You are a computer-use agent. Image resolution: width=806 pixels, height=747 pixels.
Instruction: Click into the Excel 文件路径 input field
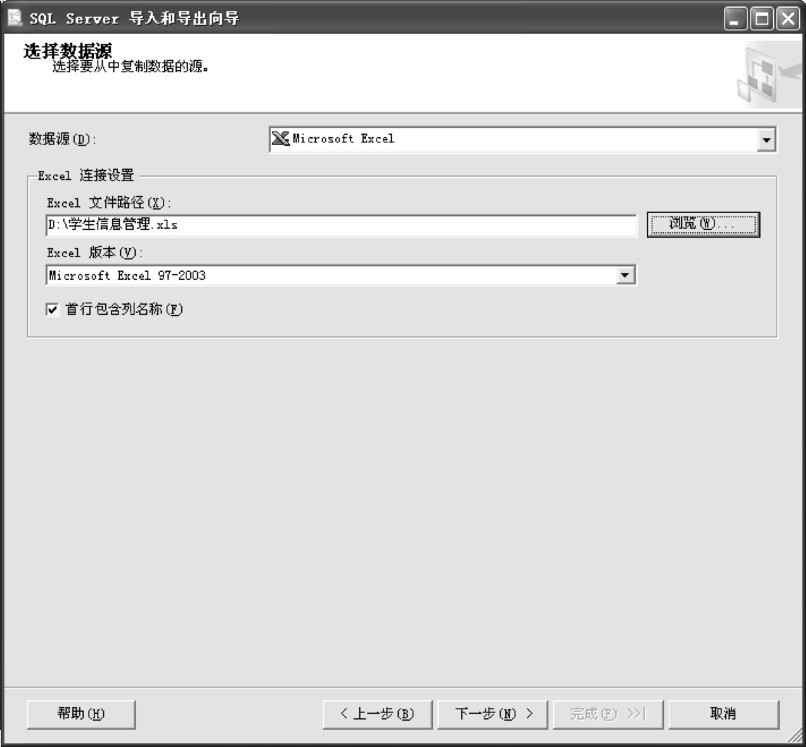(341, 225)
